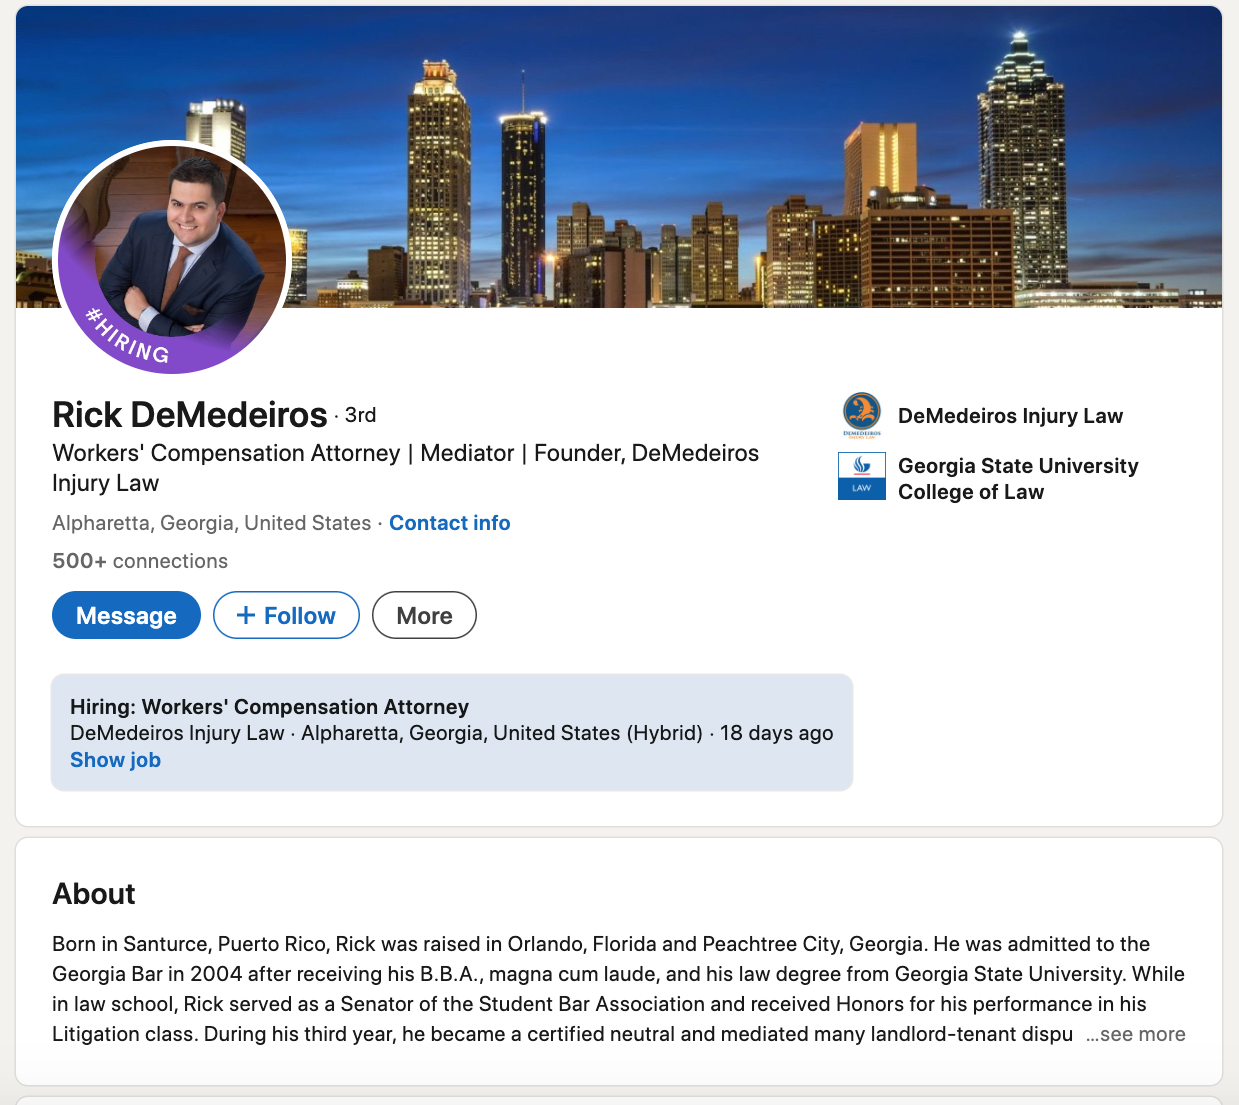Open Rick's profile photo with #HIRING badge

pos(170,250)
